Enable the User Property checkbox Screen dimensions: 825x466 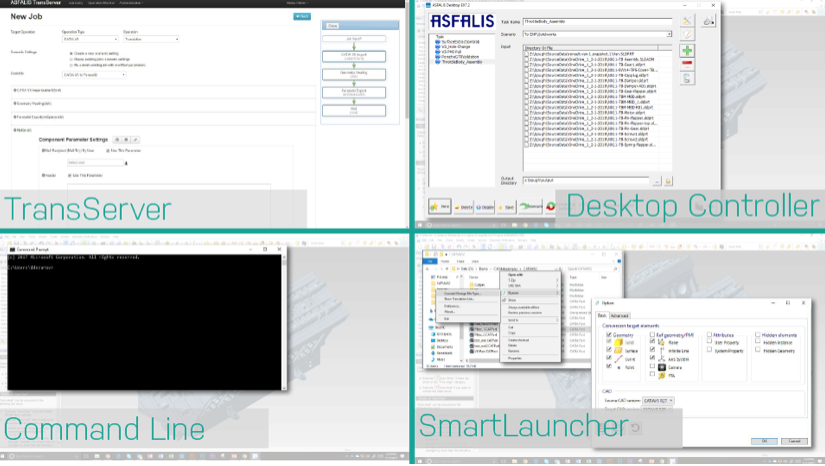pyautogui.click(x=709, y=341)
